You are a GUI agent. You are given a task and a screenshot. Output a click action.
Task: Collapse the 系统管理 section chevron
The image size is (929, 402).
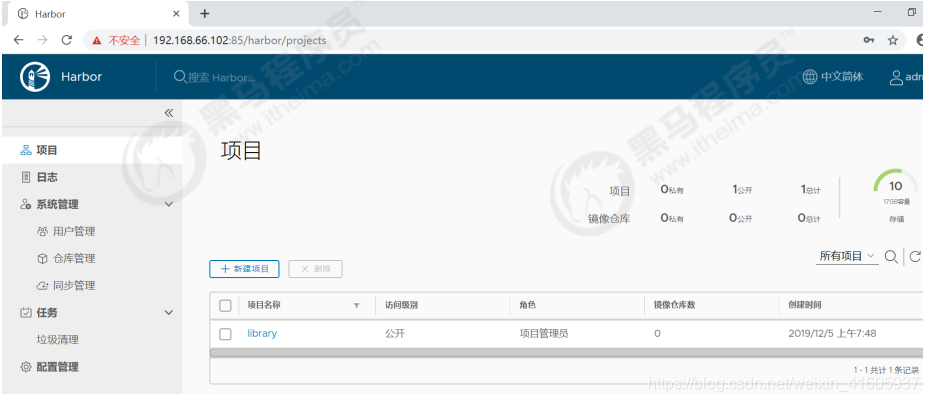169,204
